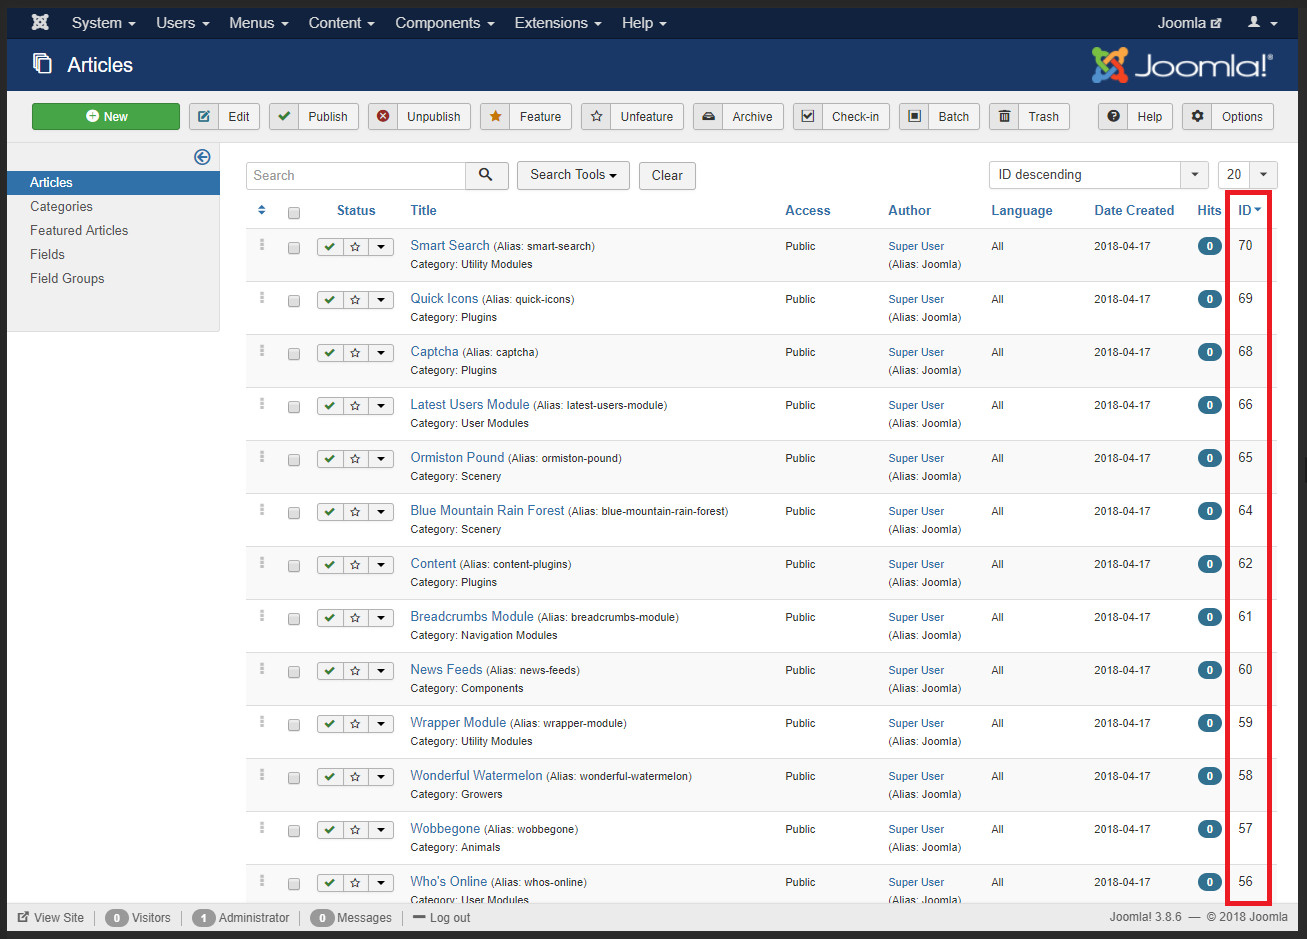Open the Options button
The width and height of the screenshot is (1307, 939).
pos(1228,117)
